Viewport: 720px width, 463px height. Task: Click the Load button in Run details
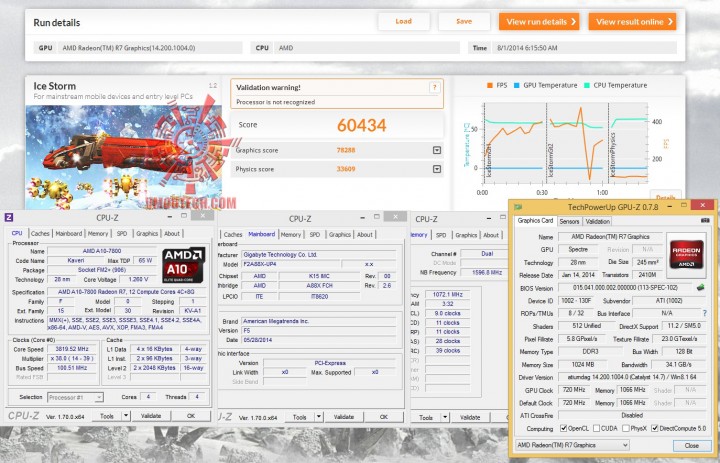click(404, 21)
